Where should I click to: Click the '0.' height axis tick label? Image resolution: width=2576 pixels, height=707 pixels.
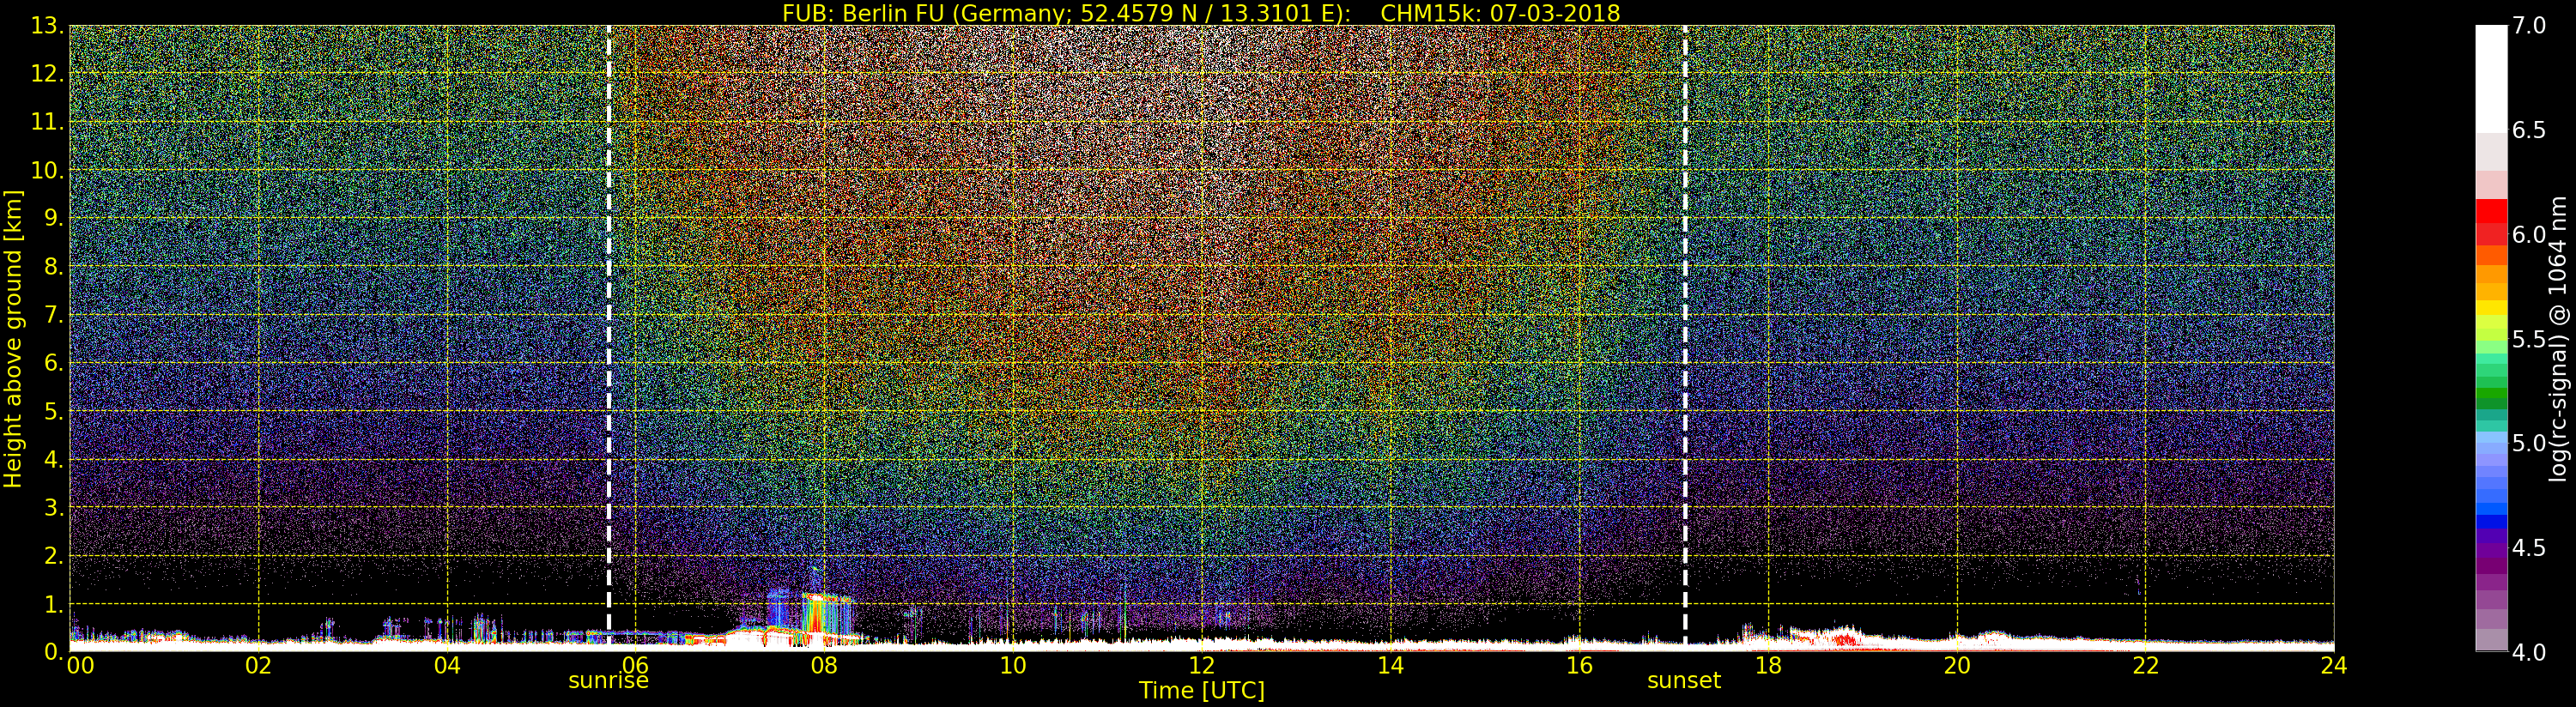coord(54,651)
